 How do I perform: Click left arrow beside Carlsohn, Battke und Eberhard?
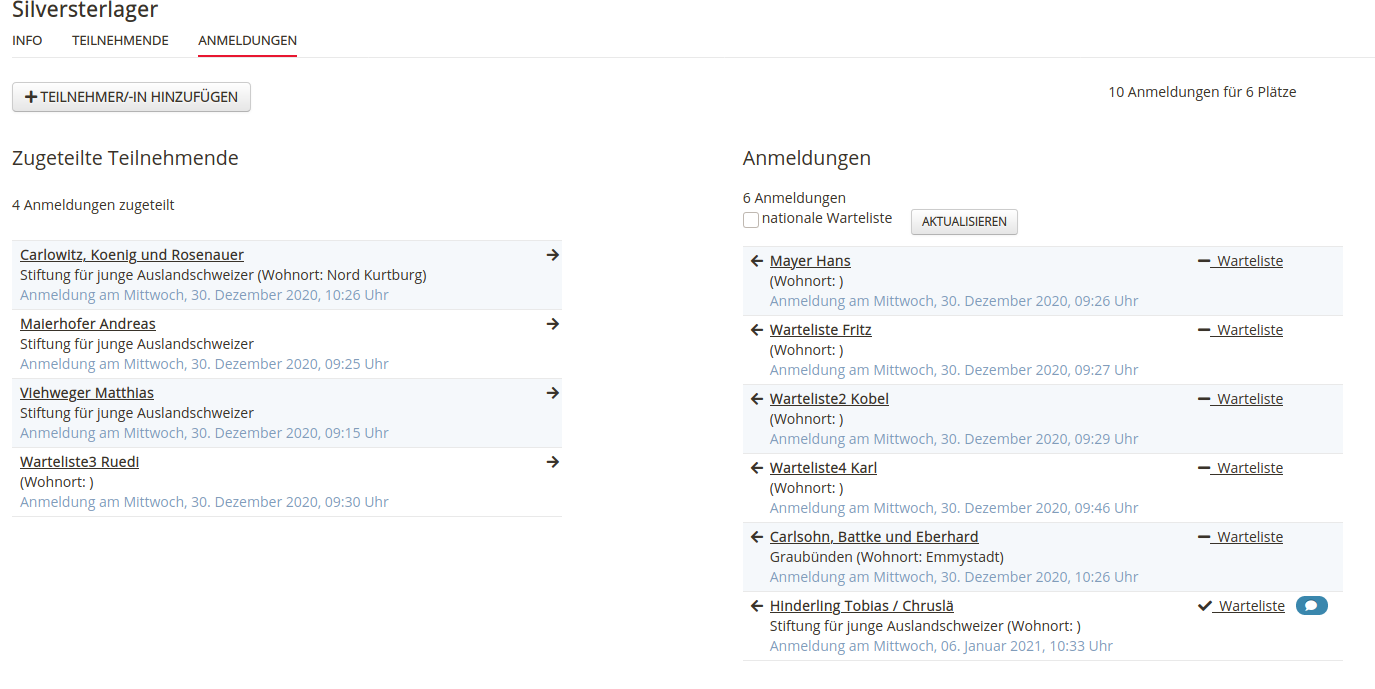[x=757, y=537]
